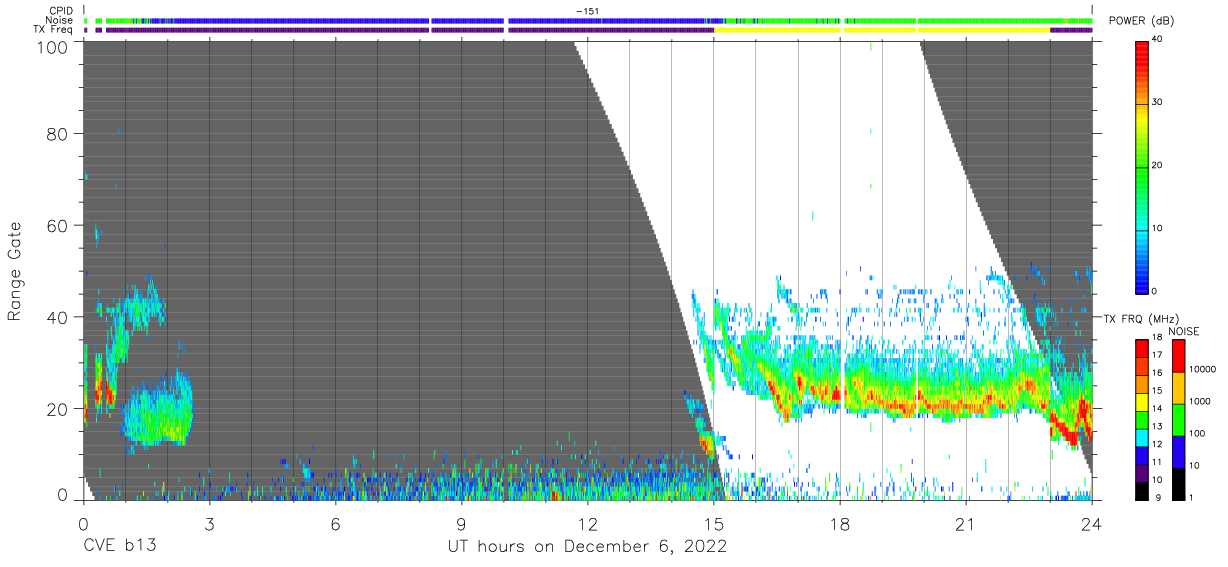
Task: Click the 17 label on TX FRQ scale
Action: (x=1157, y=355)
